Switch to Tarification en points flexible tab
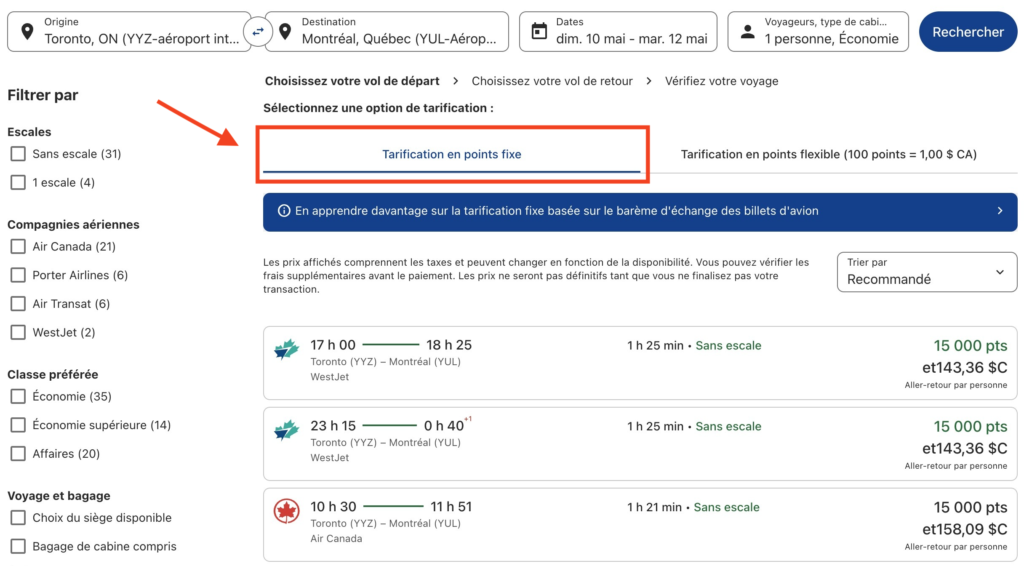 [828, 154]
